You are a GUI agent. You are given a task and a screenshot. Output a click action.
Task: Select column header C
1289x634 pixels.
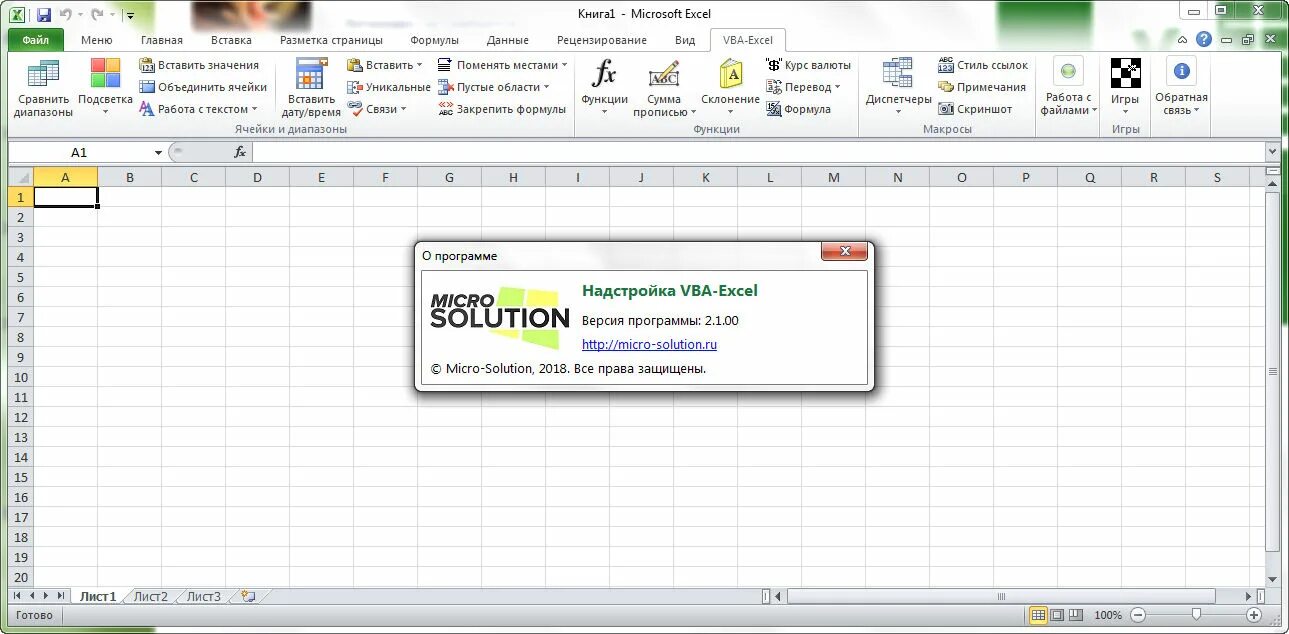pos(193,177)
